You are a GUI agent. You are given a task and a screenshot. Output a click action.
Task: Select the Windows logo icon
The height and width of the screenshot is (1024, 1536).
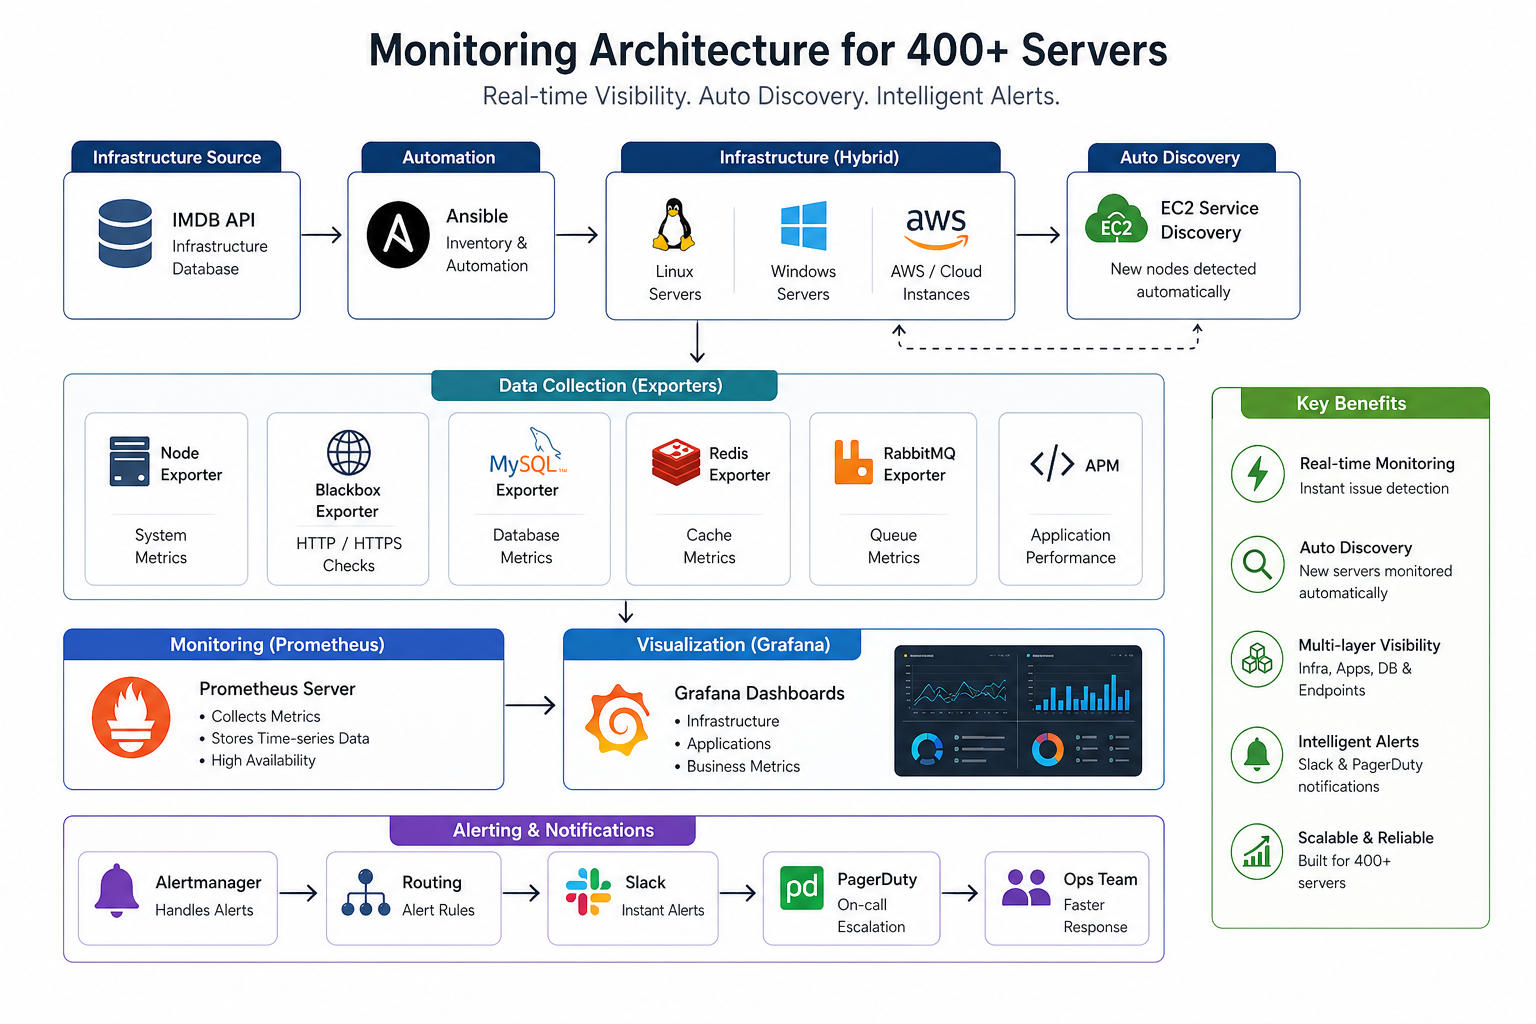coord(804,225)
